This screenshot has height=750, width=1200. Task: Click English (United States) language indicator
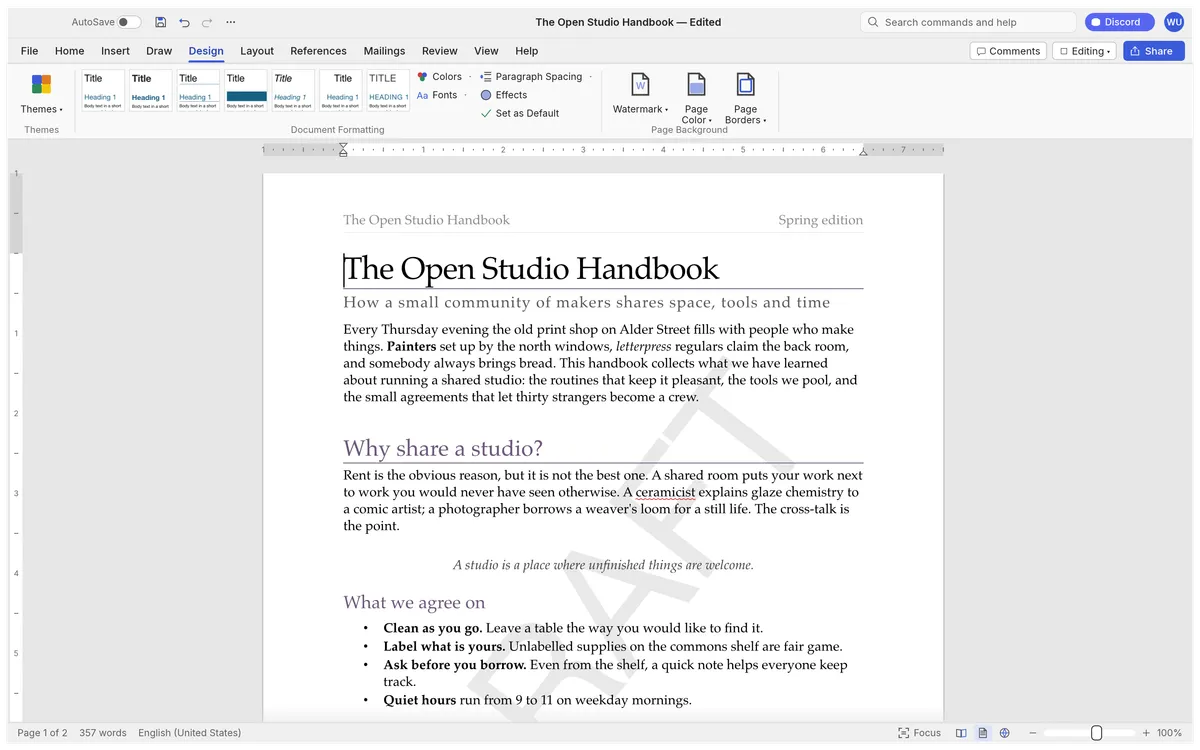[190, 733]
